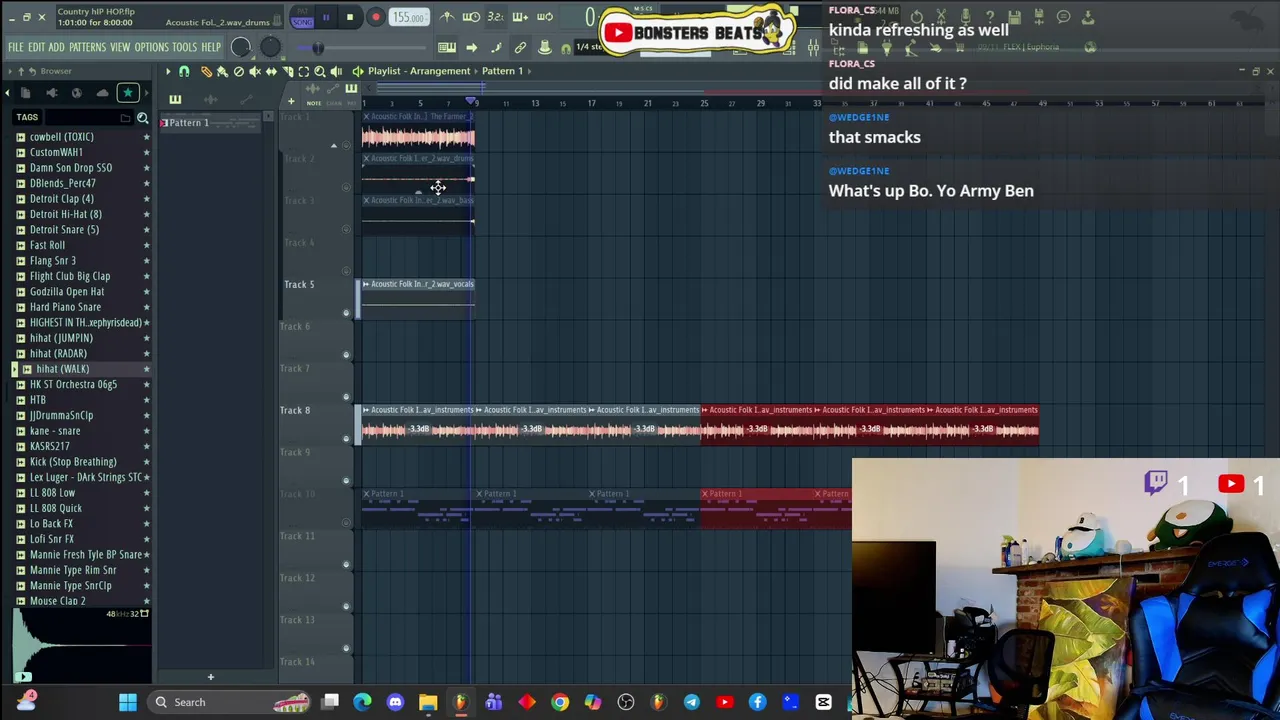This screenshot has width=1280, height=720.
Task: Toggle the link/multilink controllers icon
Action: 520,47
